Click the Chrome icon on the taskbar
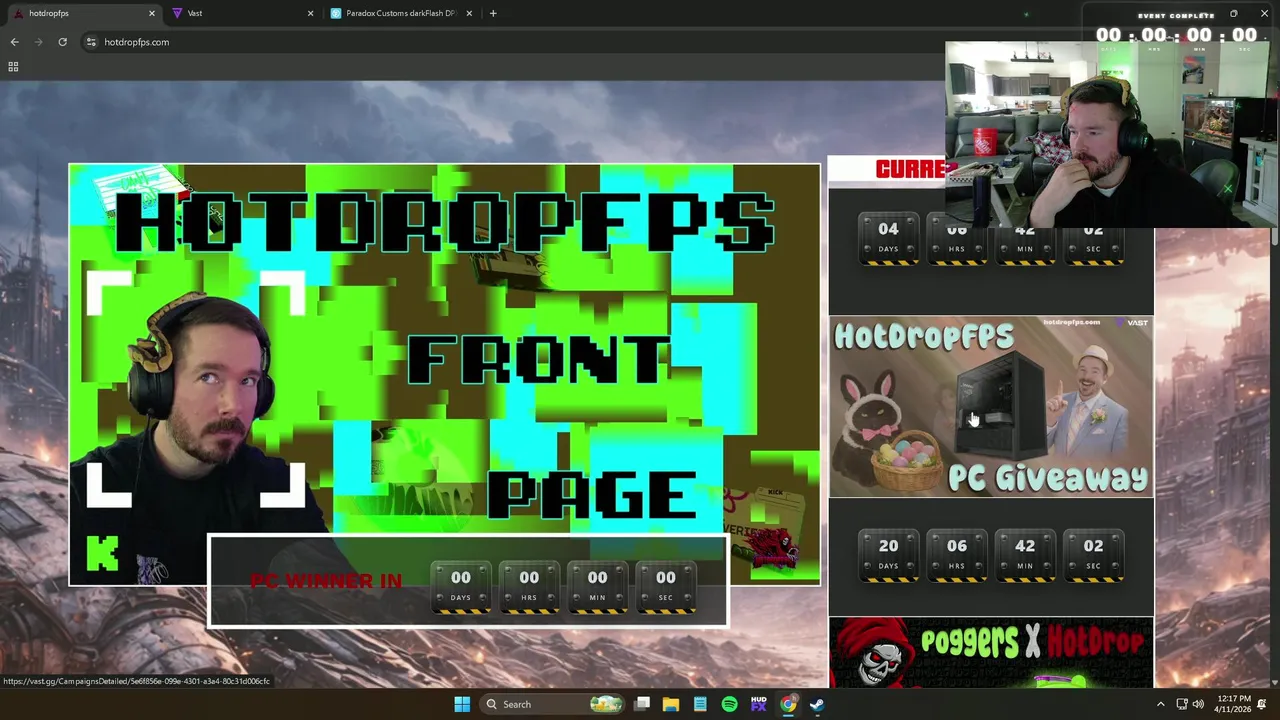Image resolution: width=1280 pixels, height=720 pixels. point(788,704)
